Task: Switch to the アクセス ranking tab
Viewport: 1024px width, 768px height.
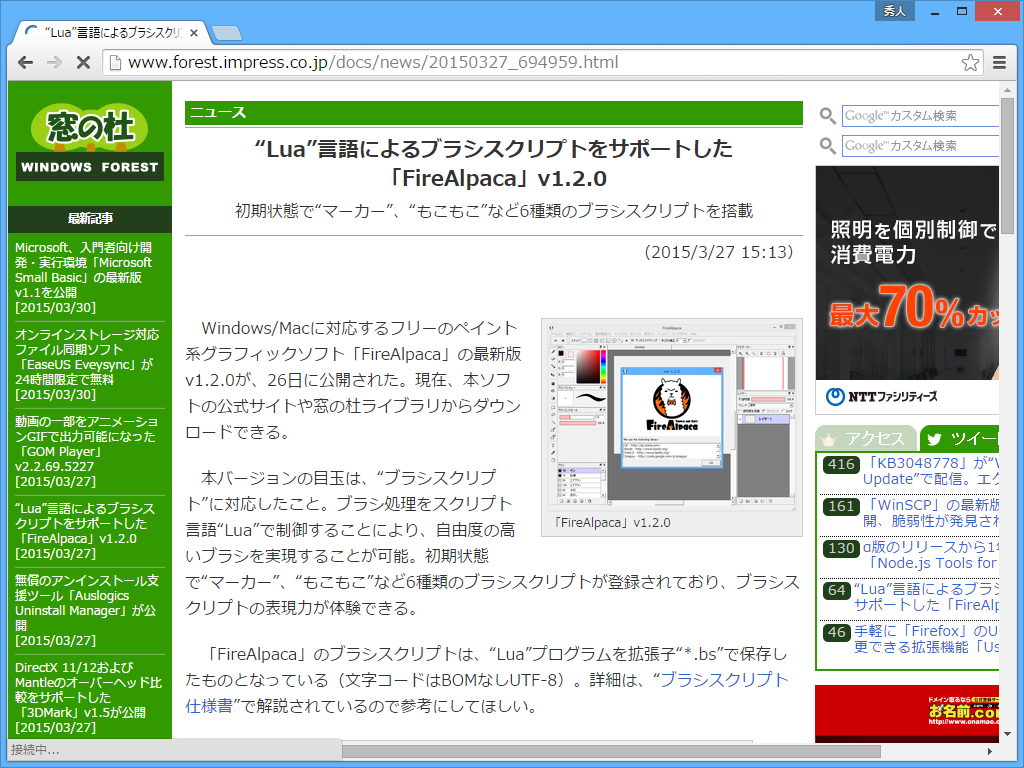Action: point(866,438)
